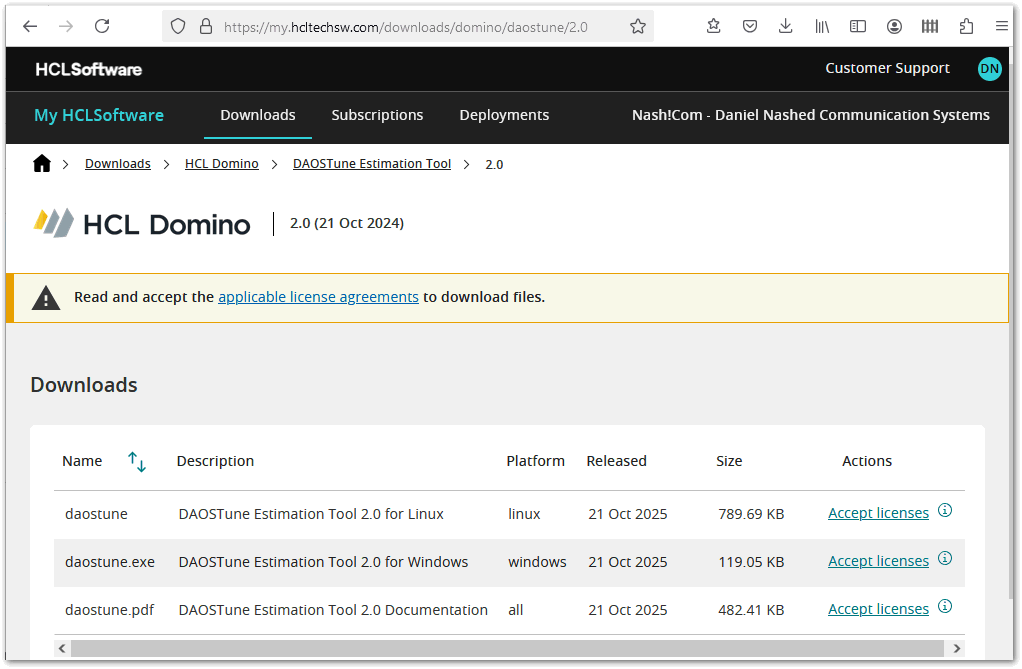Image resolution: width=1022 pixels, height=669 pixels.
Task: Click the warning triangle icon in banner
Action: (x=46, y=298)
